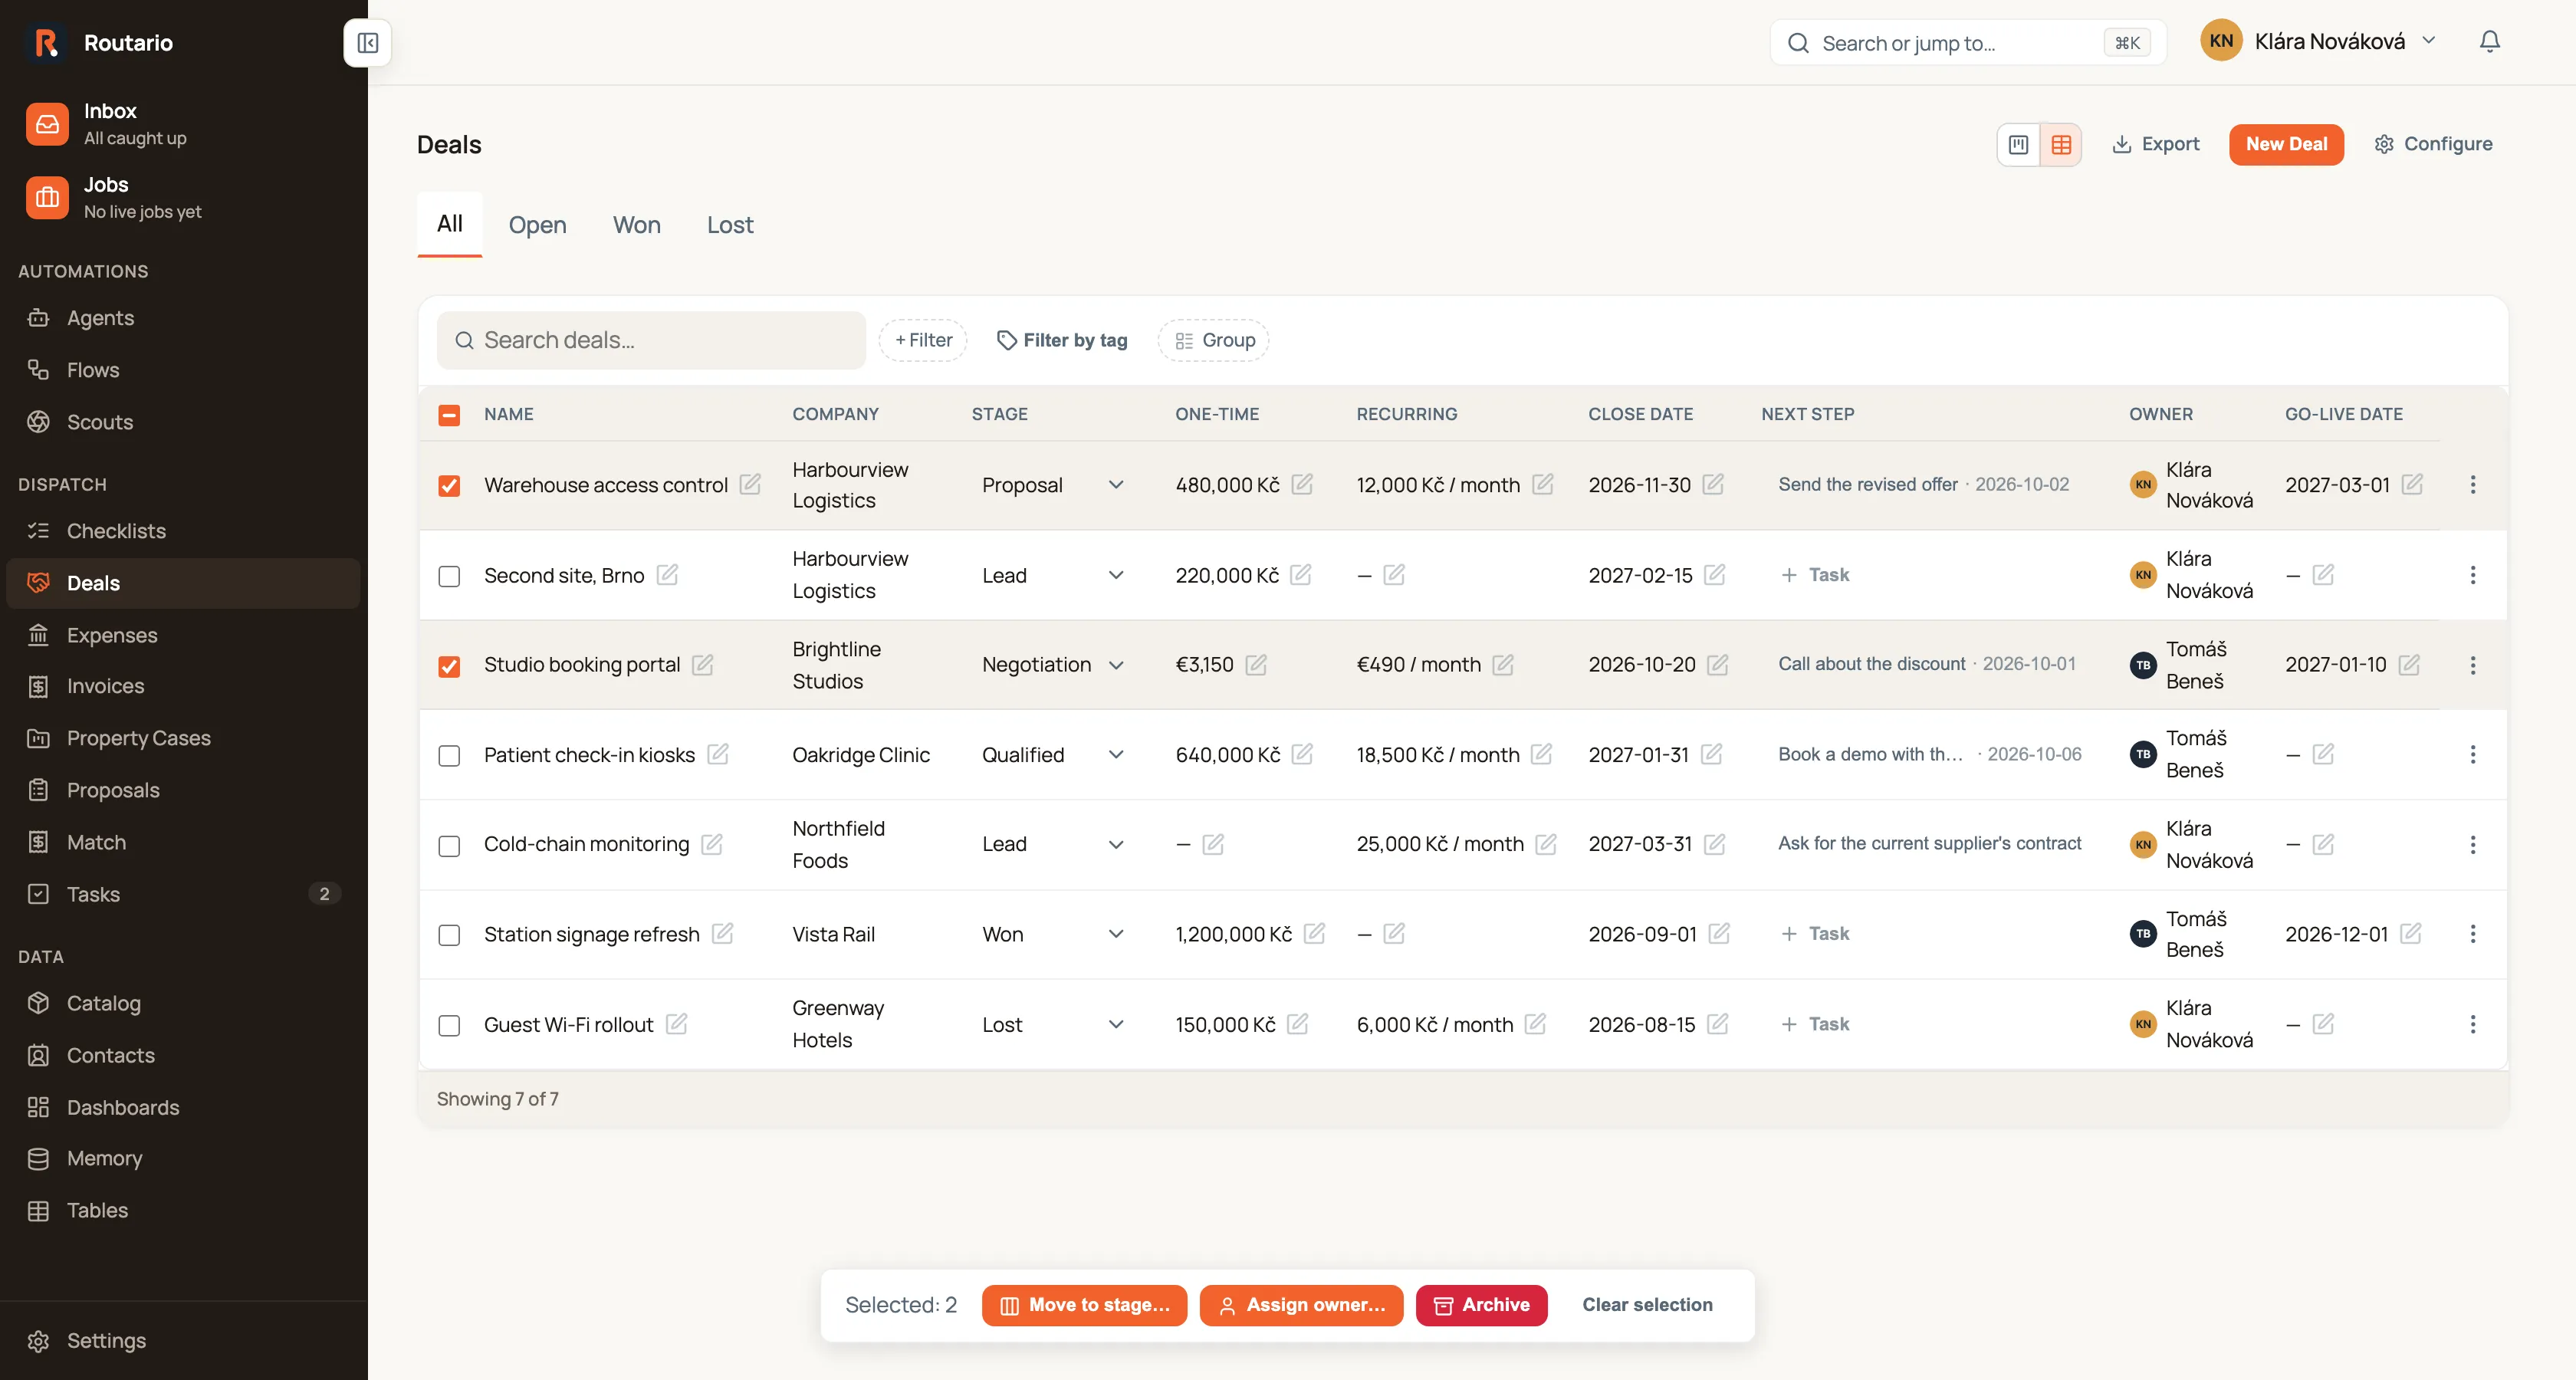Image resolution: width=2576 pixels, height=1380 pixels.
Task: Open Inbox from sidebar
Action: pyautogui.click(x=184, y=124)
